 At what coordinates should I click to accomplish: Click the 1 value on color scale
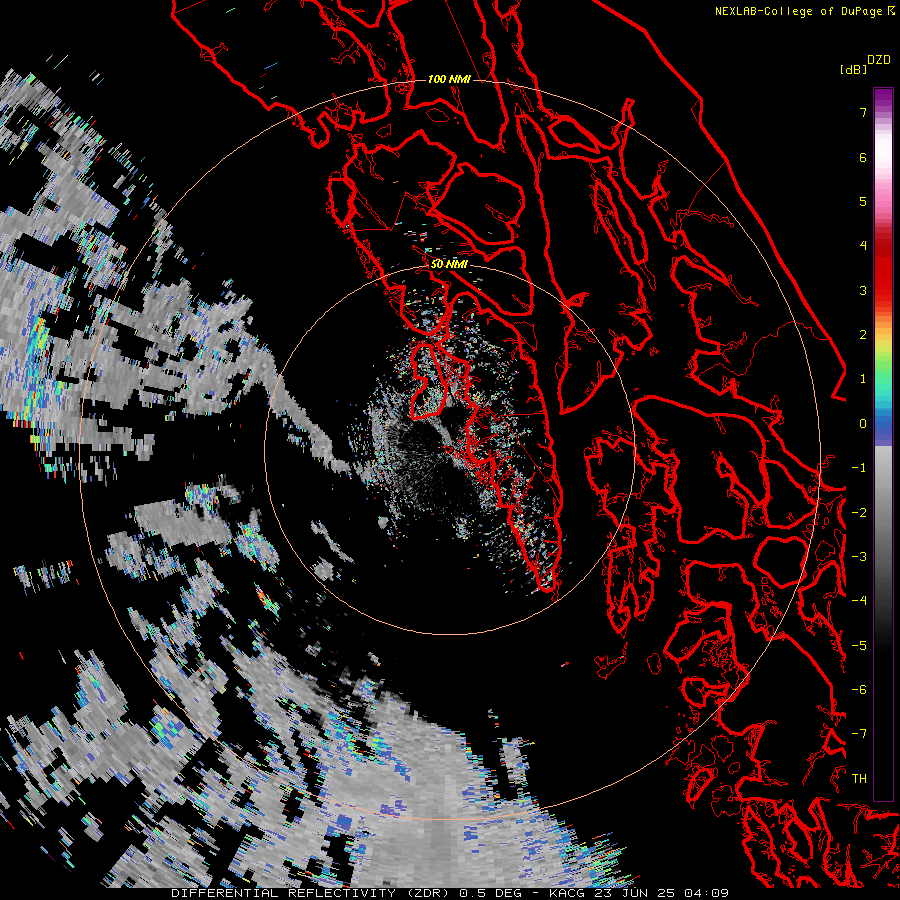pos(863,379)
